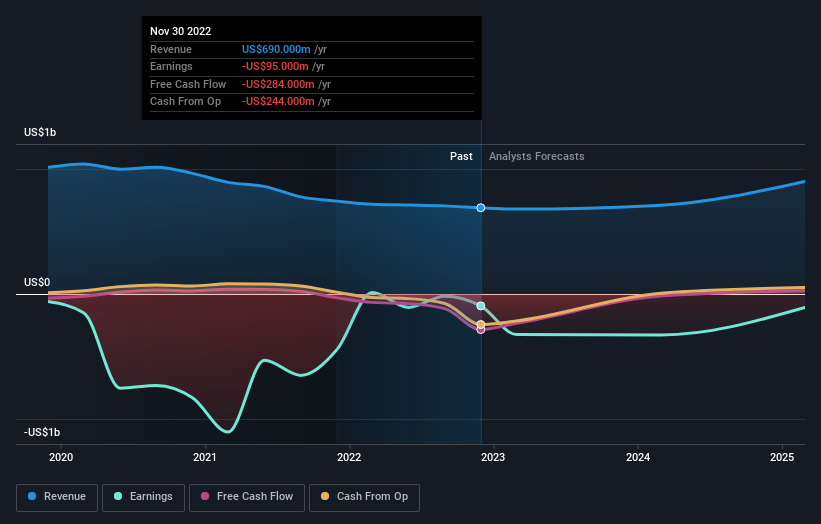The width and height of the screenshot is (821, 524).
Task: Click the teal Earnings data point marker
Action: click(481, 306)
